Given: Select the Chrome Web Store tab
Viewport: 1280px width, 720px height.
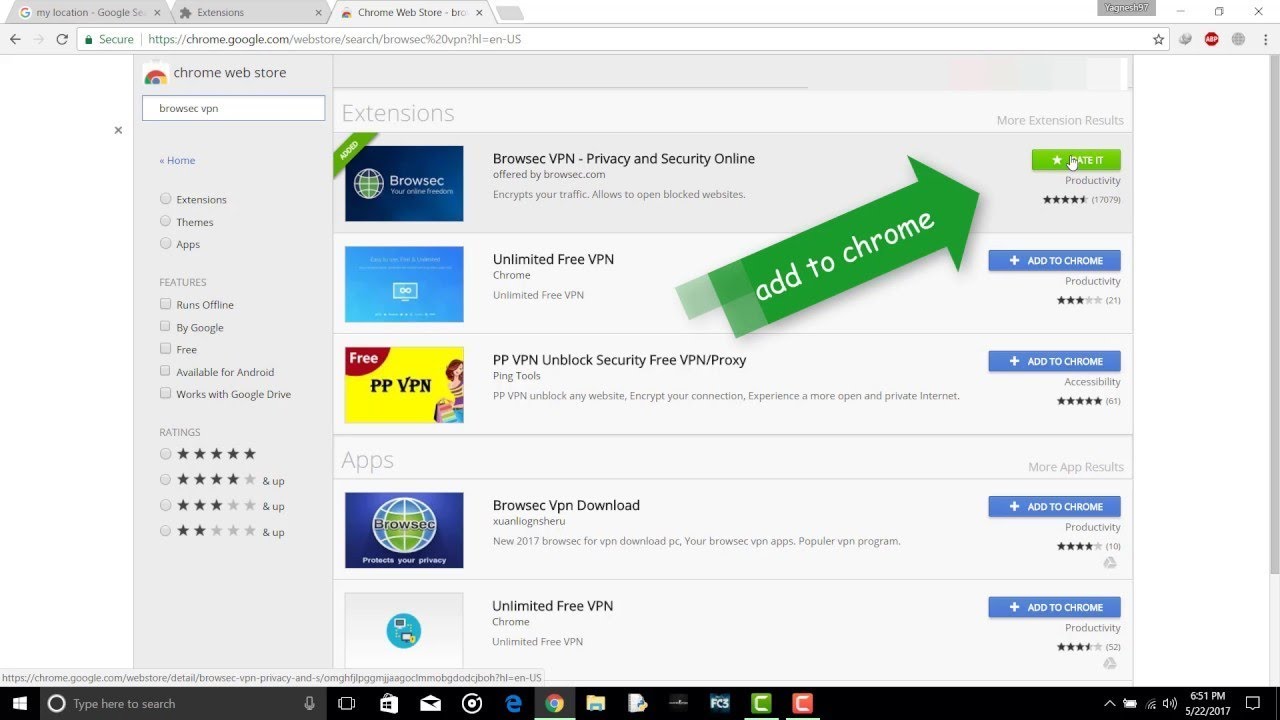Looking at the screenshot, I should [410, 13].
